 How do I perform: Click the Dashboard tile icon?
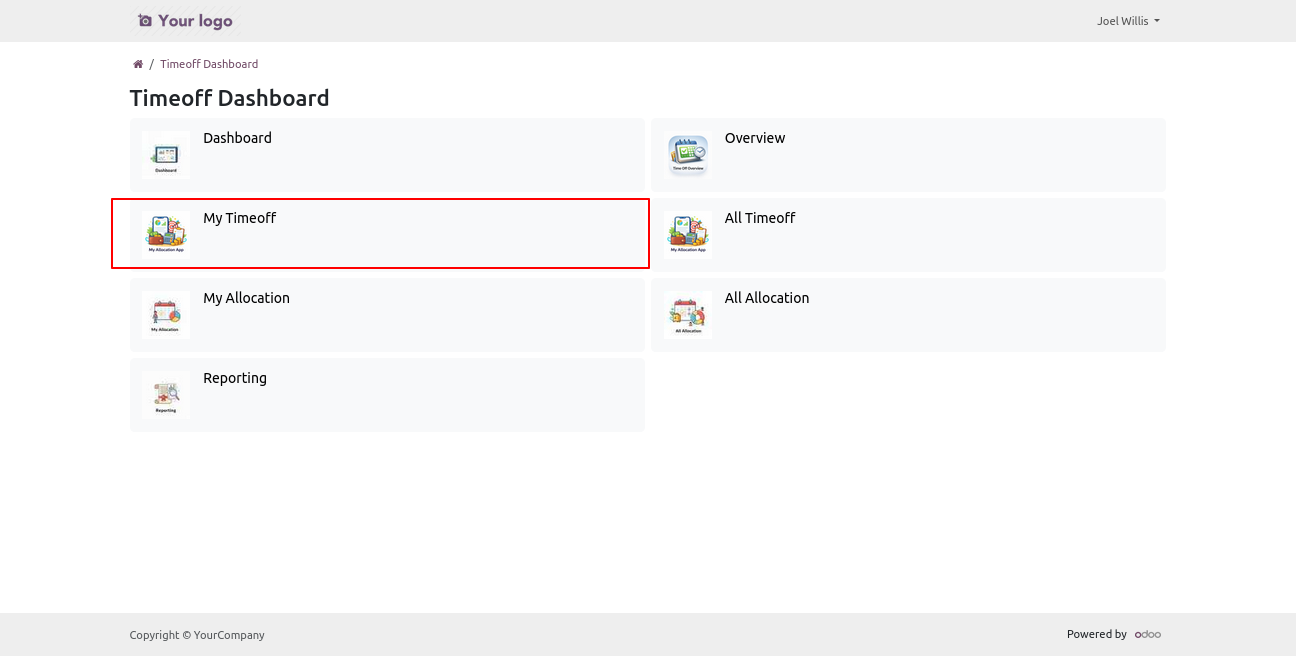coord(166,155)
